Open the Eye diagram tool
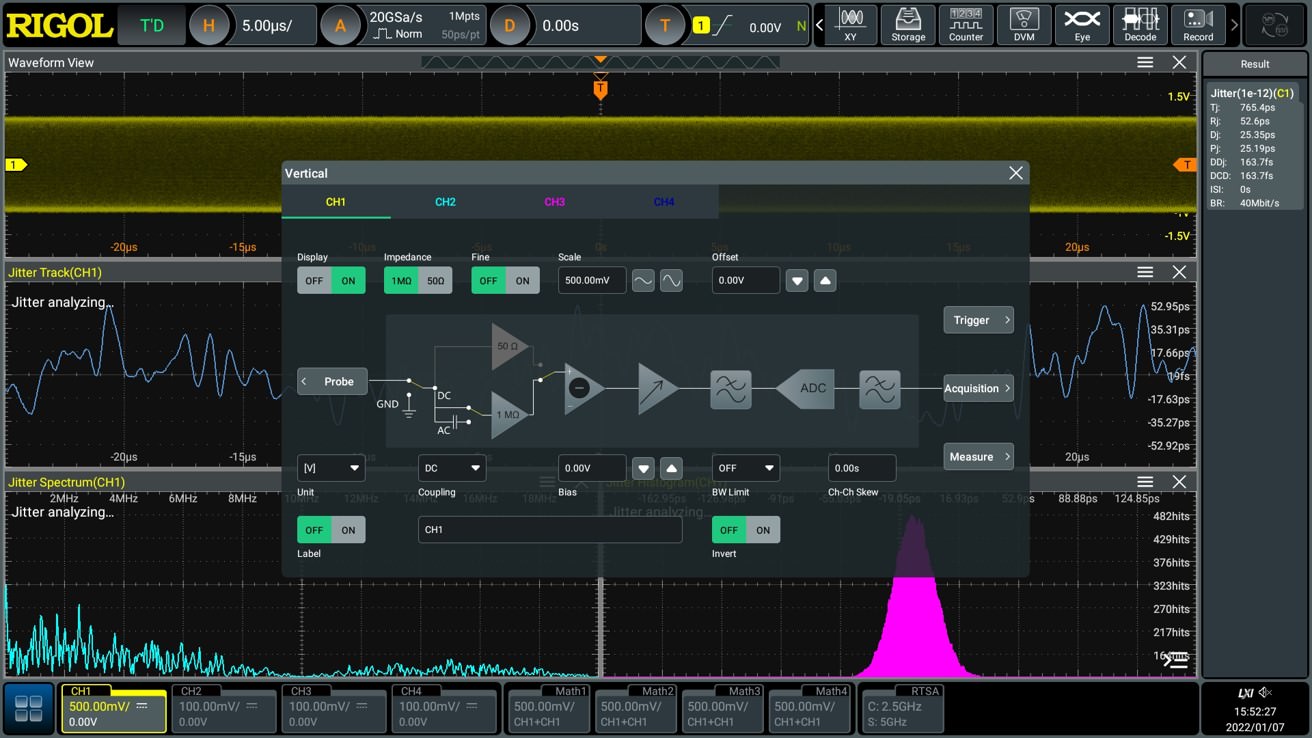 [1082, 25]
